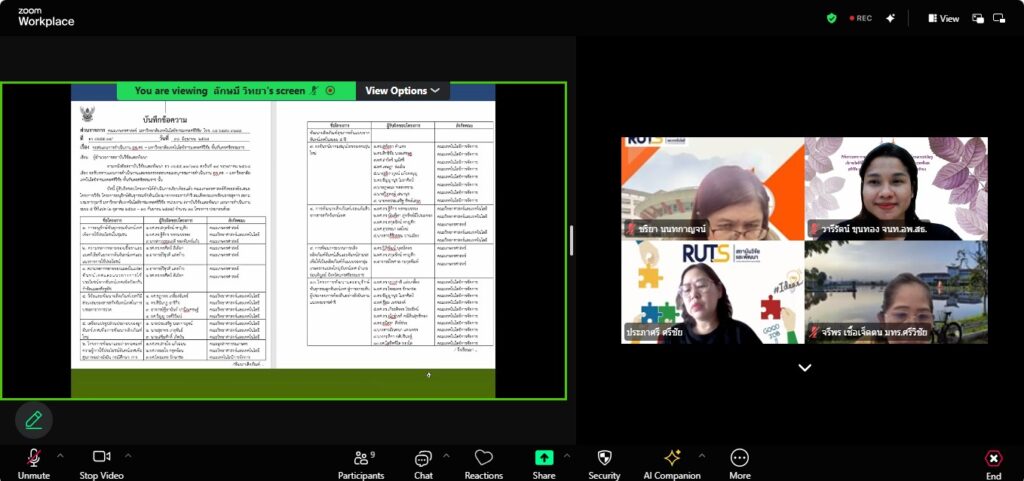This screenshot has height=481, width=1024.
Task: Open video options arrow beside Stop Video
Action: (129, 456)
